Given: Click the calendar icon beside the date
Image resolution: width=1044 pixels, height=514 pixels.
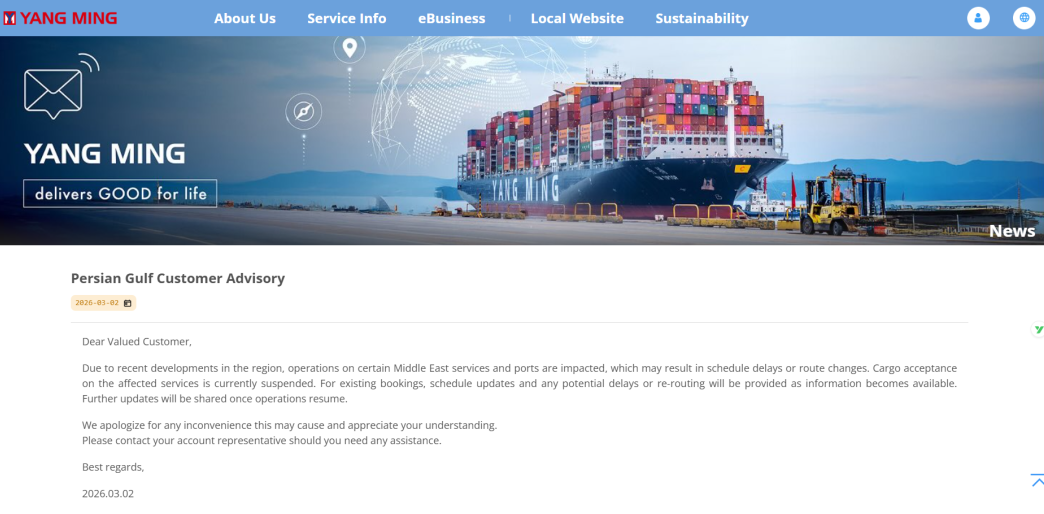Looking at the screenshot, I should (128, 303).
